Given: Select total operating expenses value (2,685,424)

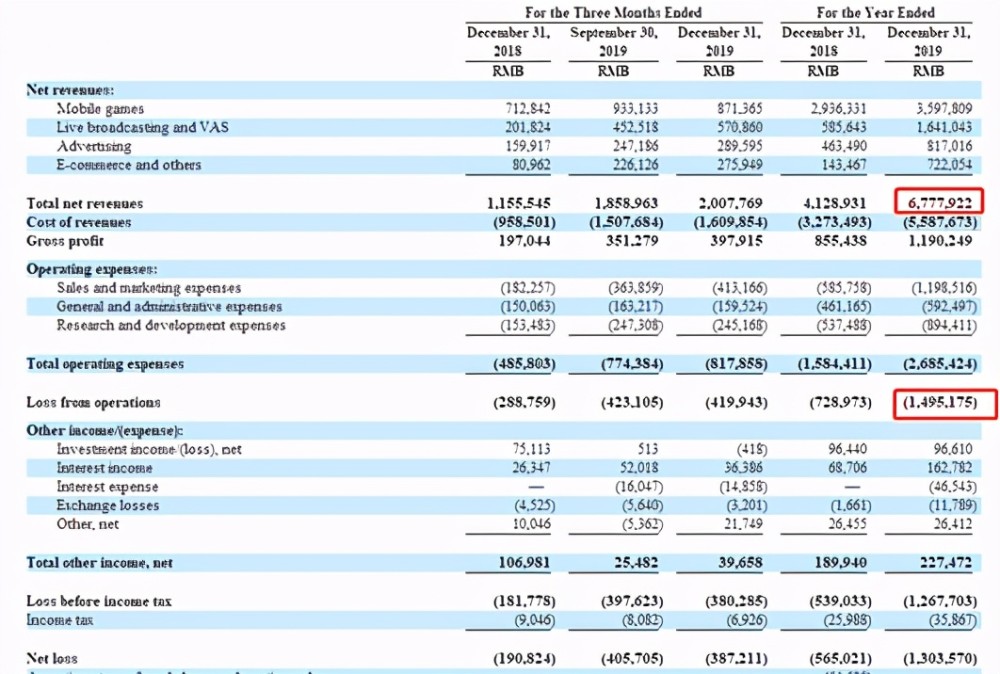Looking at the screenshot, I should tap(939, 364).
